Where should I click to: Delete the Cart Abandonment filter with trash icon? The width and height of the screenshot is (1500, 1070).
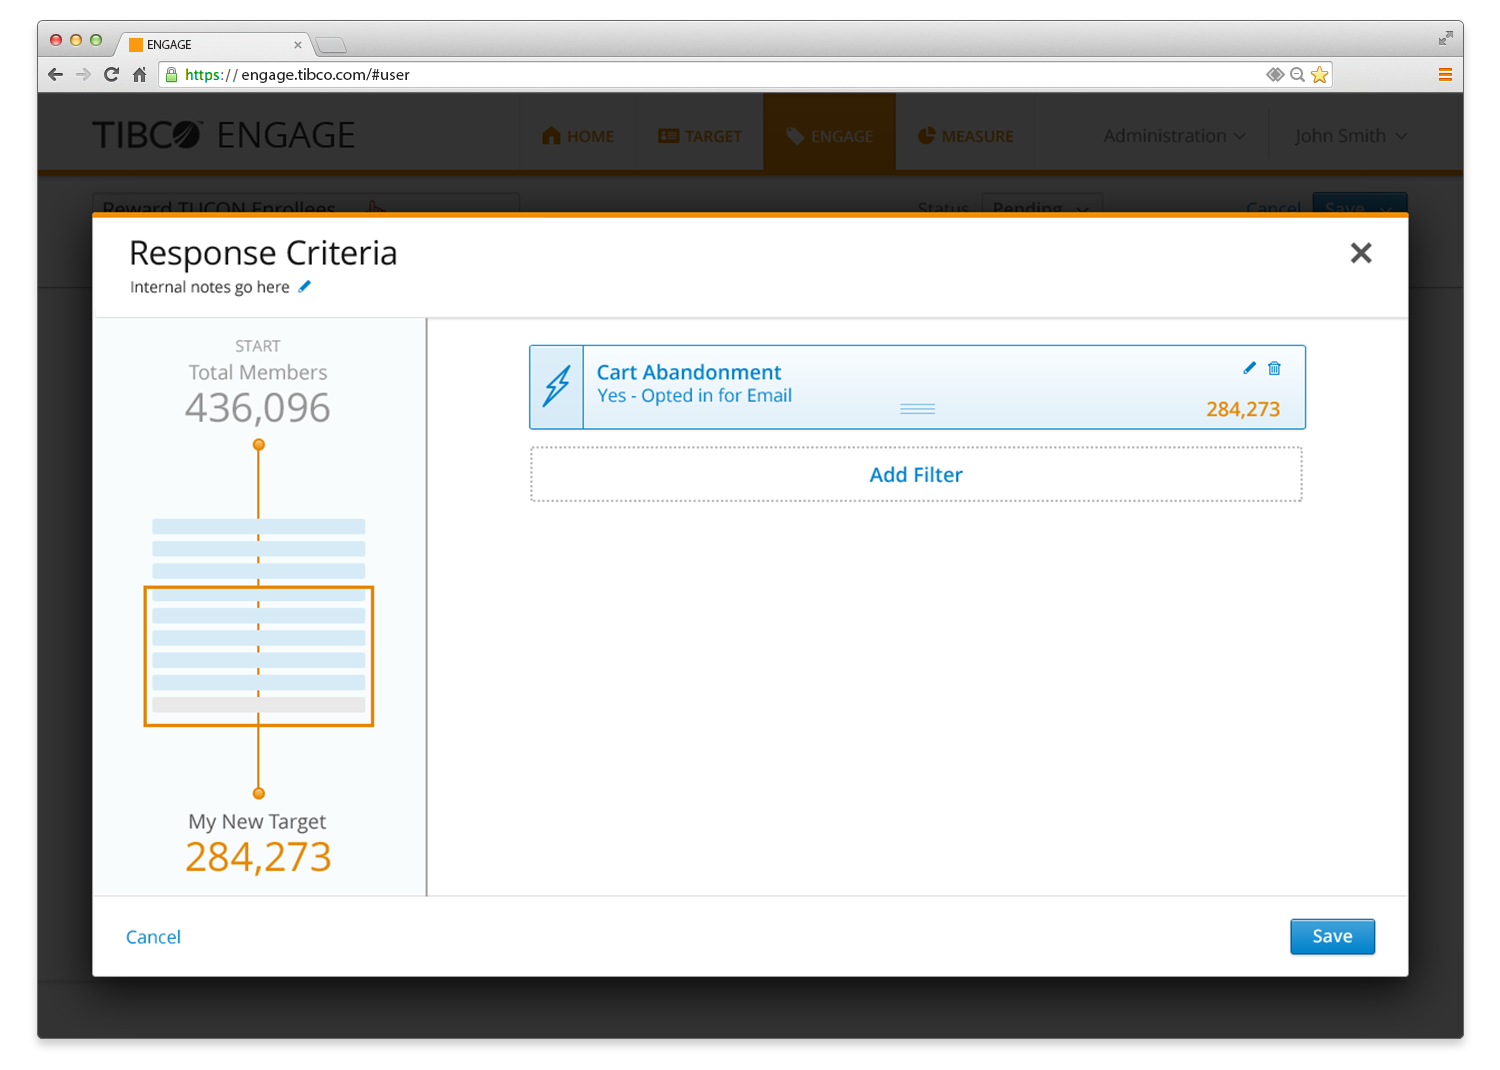(1274, 368)
